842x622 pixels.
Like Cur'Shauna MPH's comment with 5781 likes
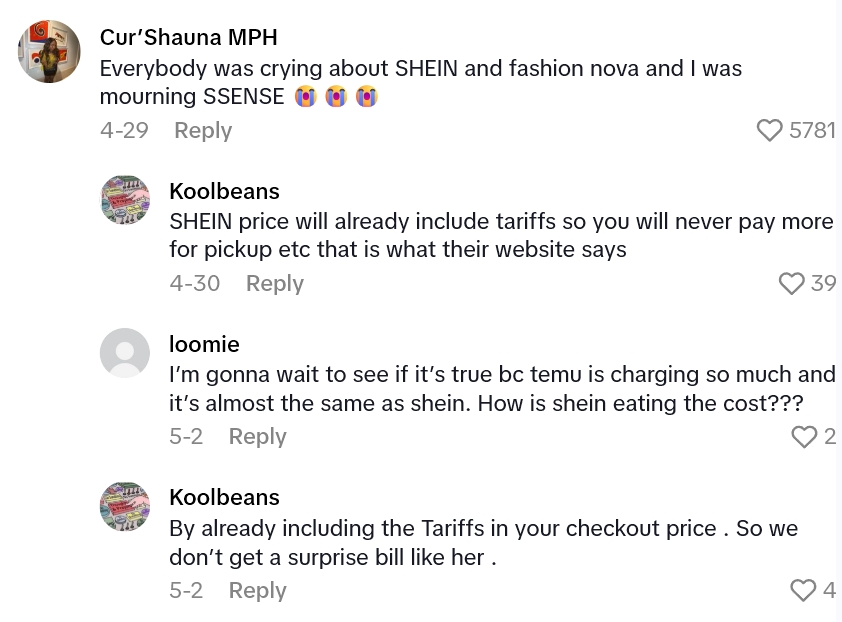click(x=769, y=130)
